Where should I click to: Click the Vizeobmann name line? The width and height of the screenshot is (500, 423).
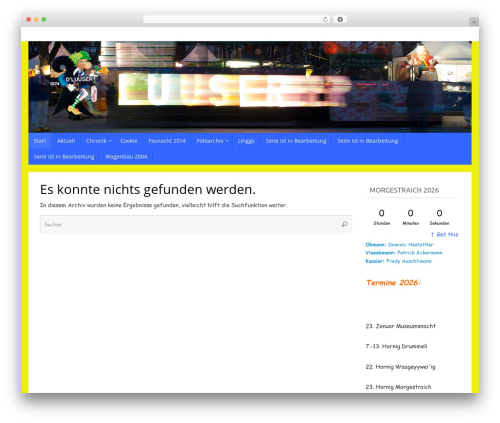coord(404,253)
